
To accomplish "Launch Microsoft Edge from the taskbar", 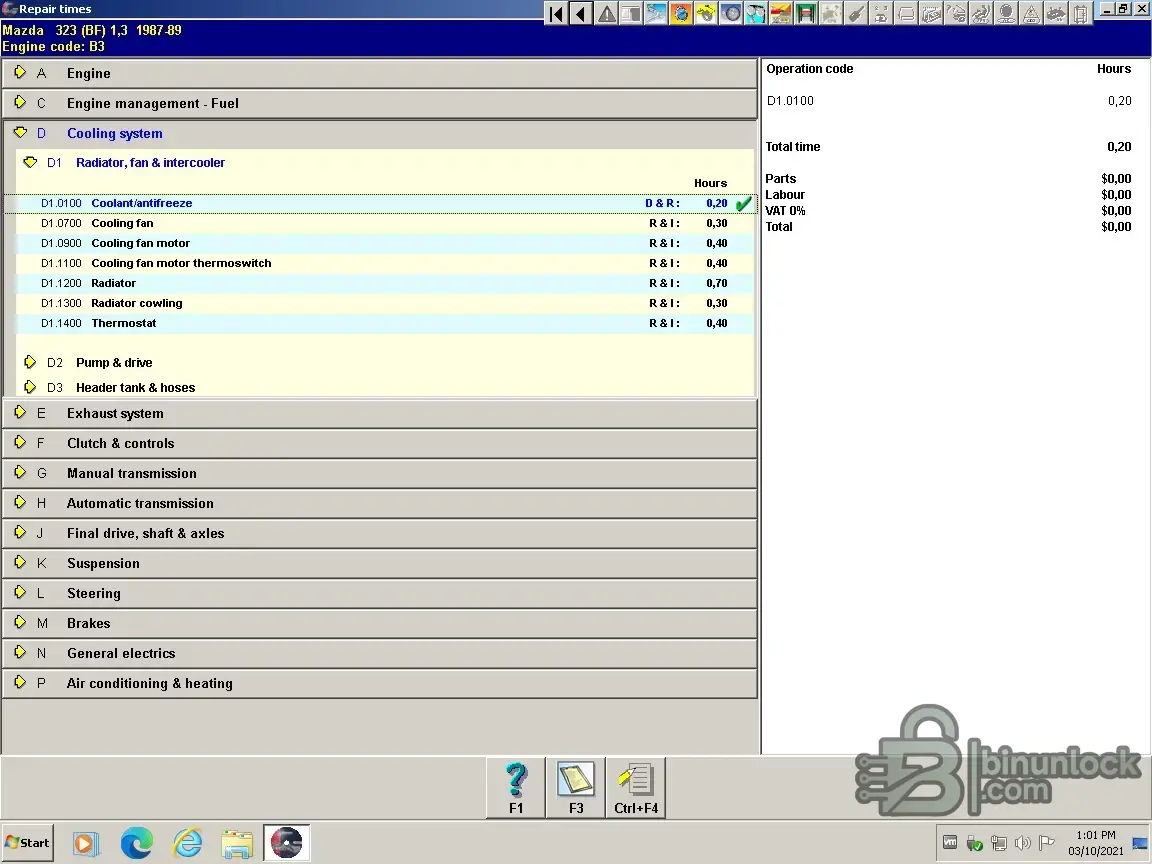I will (x=137, y=843).
